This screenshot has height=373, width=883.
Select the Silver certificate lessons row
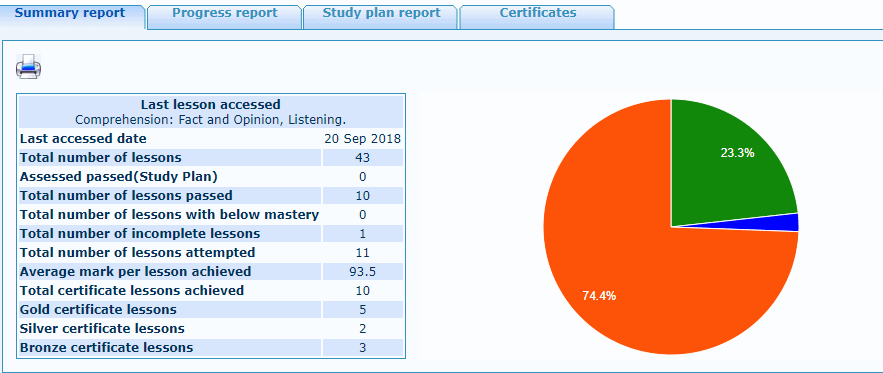211,328
